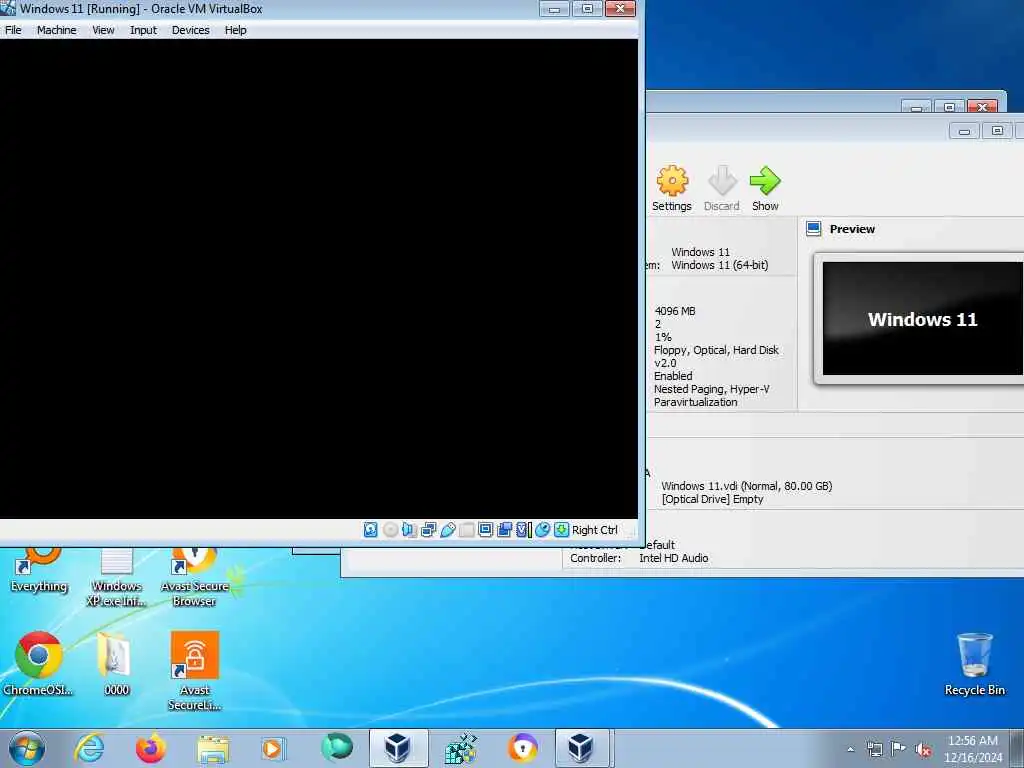Viewport: 1024px width, 768px height.
Task: Click the mouse integration status icon
Action: click(x=542, y=530)
